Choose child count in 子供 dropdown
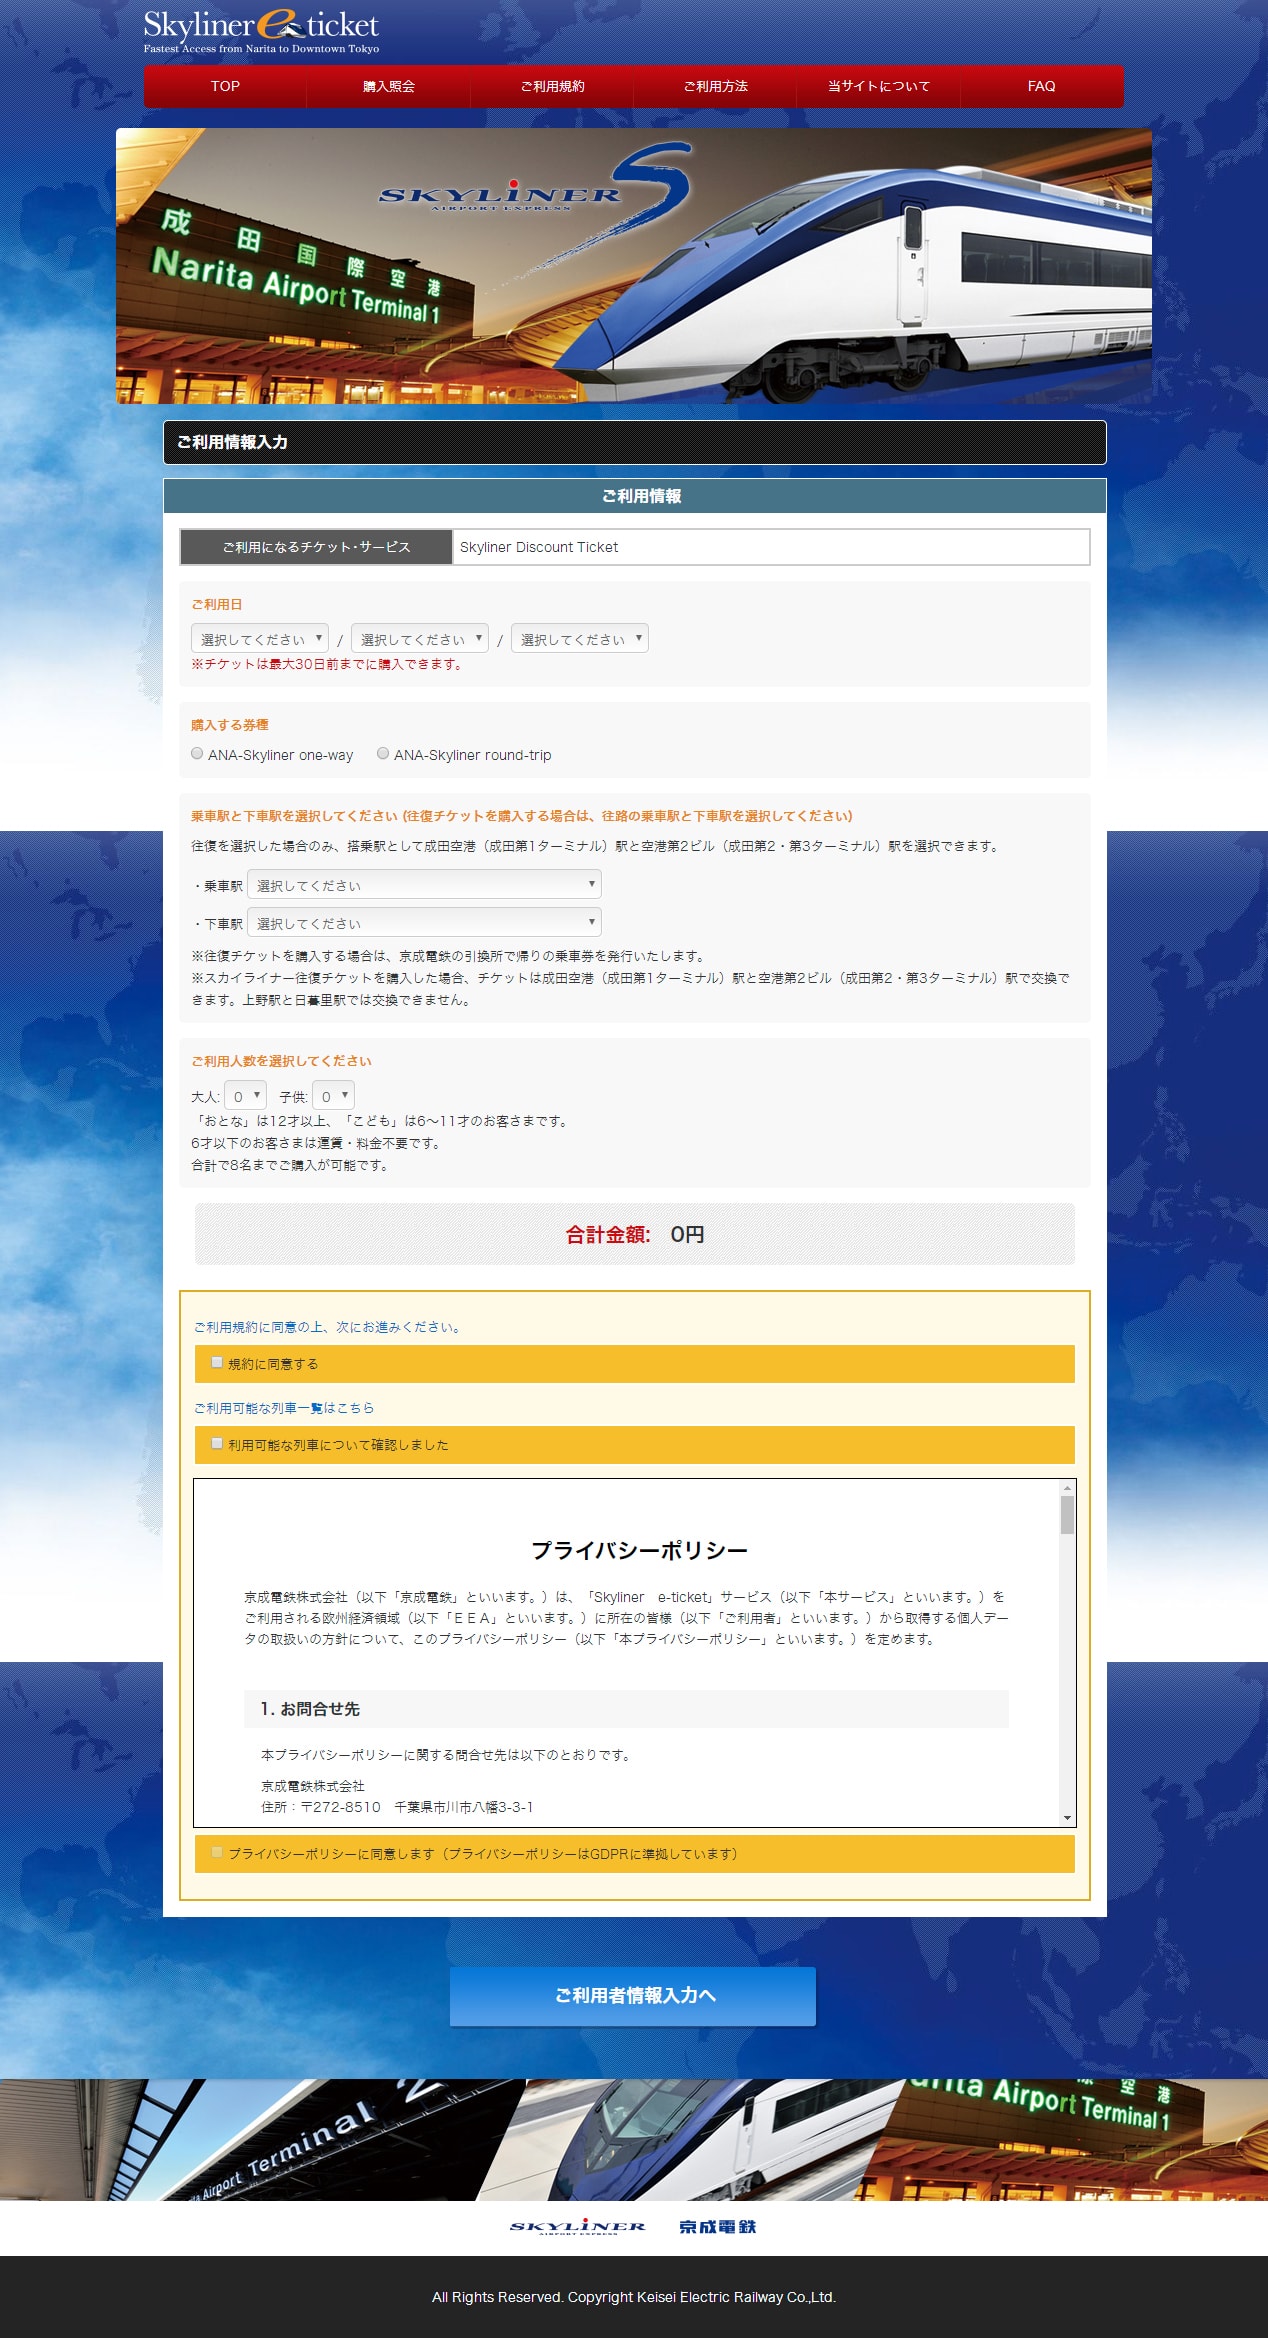The width and height of the screenshot is (1268, 2338). pyautogui.click(x=333, y=1096)
